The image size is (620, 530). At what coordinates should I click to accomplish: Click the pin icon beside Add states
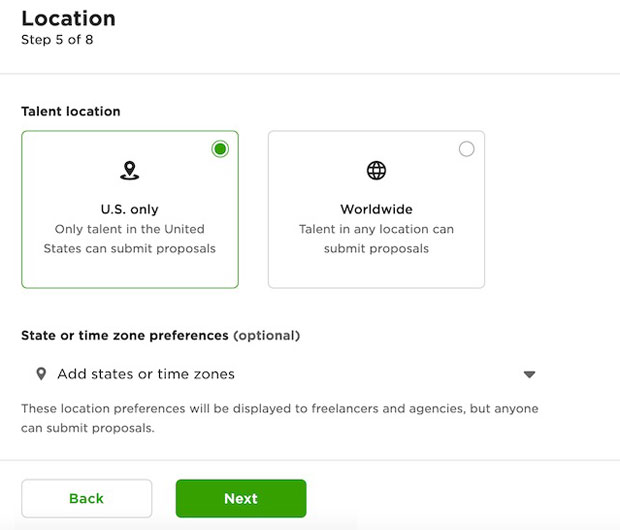(x=41, y=374)
